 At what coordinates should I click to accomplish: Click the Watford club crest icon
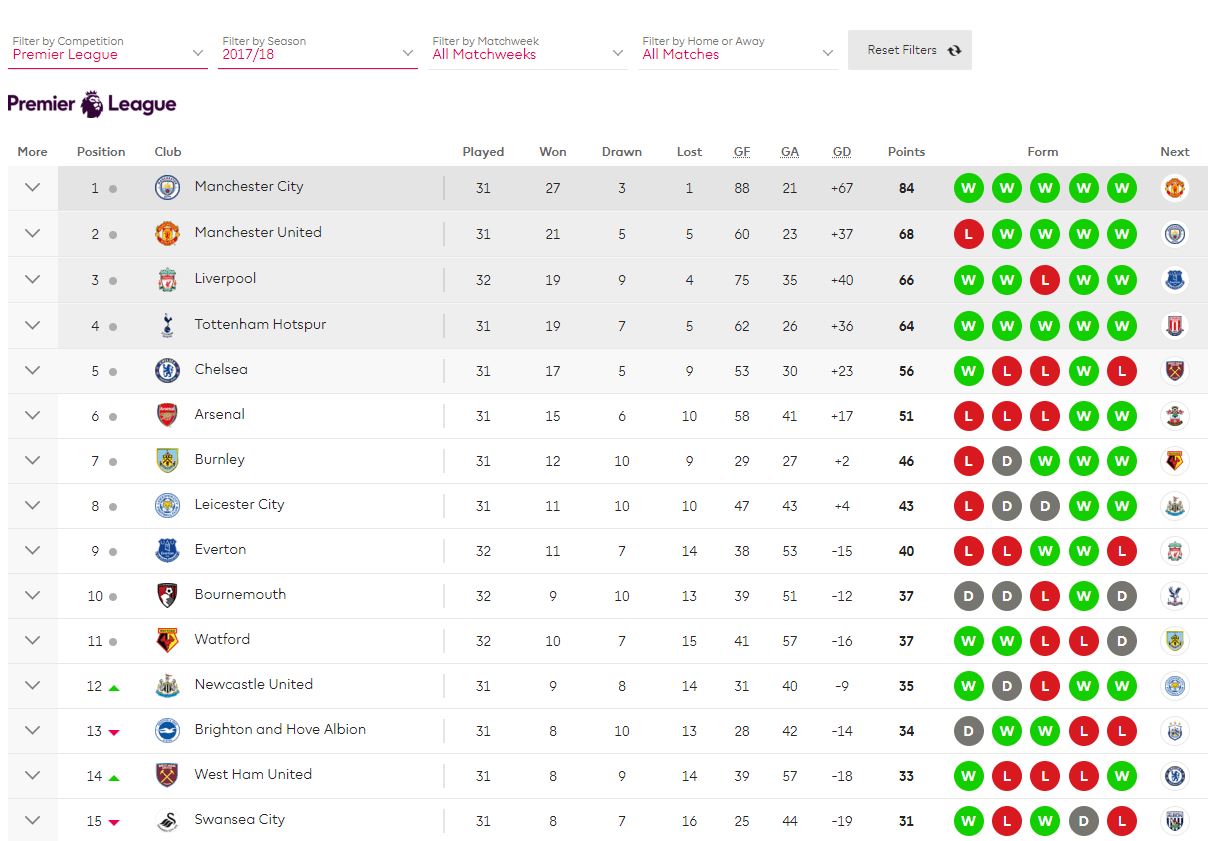tap(167, 640)
